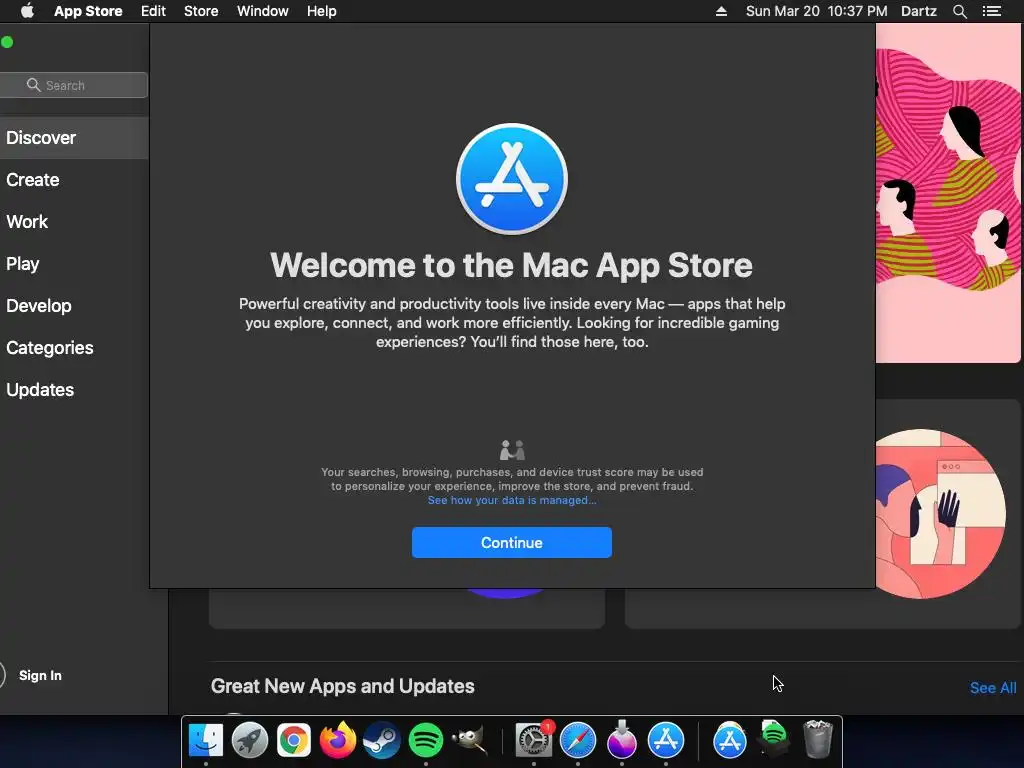Open Google Chrome from the dock

[294, 740]
